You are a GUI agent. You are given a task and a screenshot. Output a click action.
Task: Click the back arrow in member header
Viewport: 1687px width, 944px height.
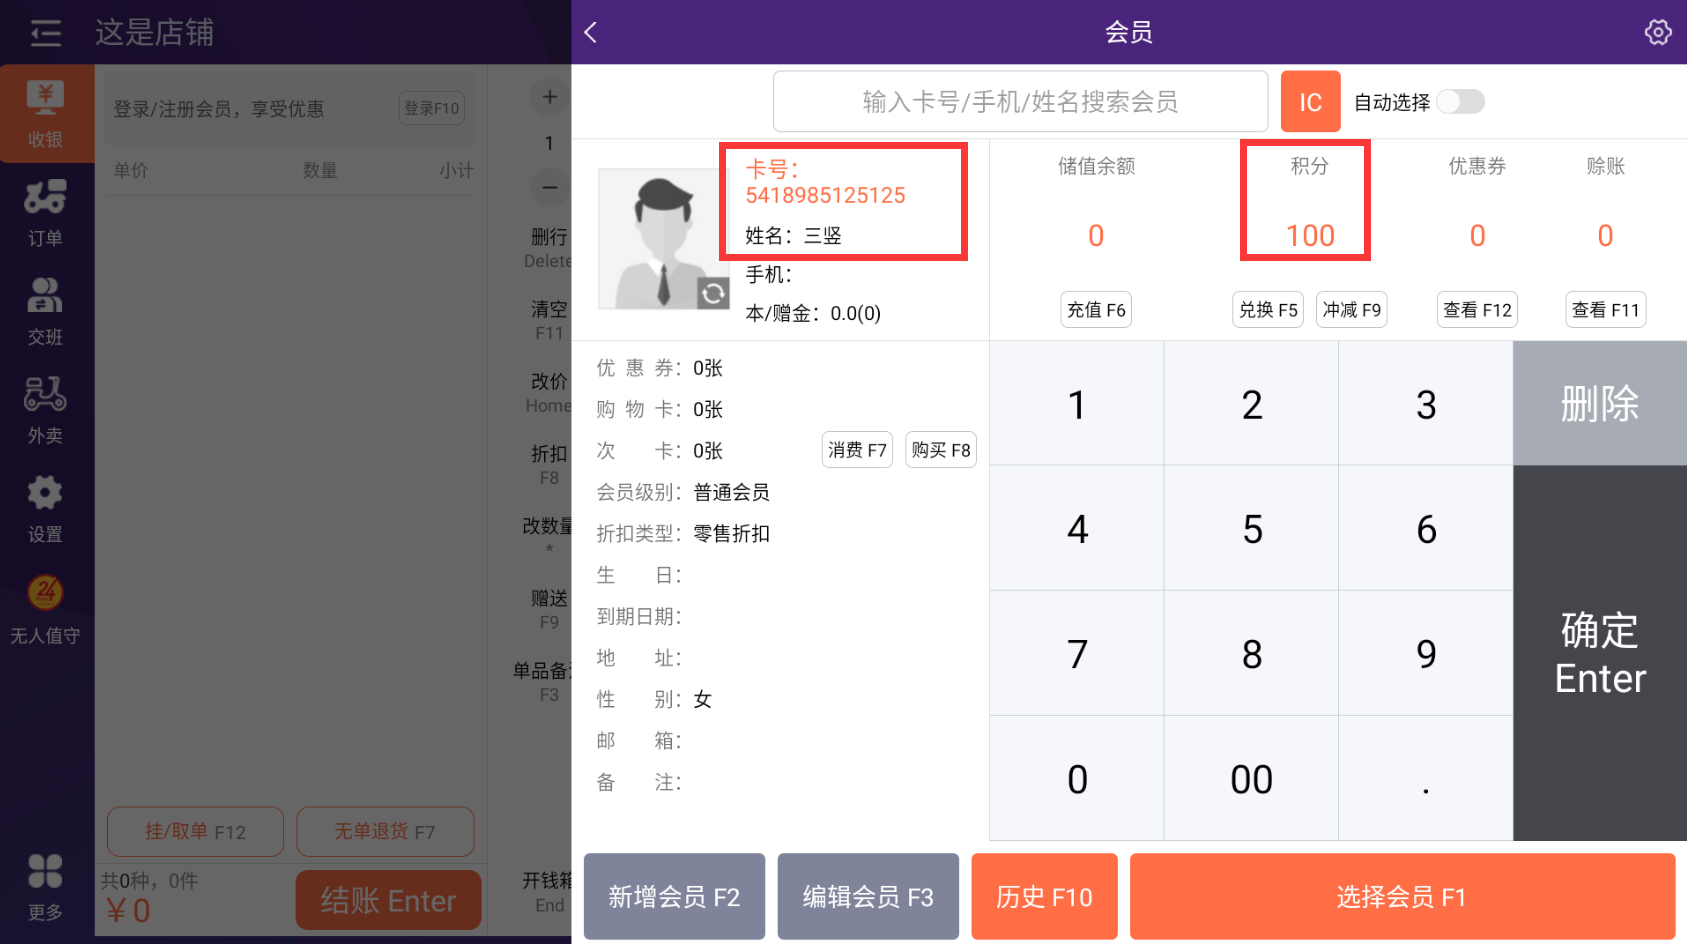[x=591, y=33]
